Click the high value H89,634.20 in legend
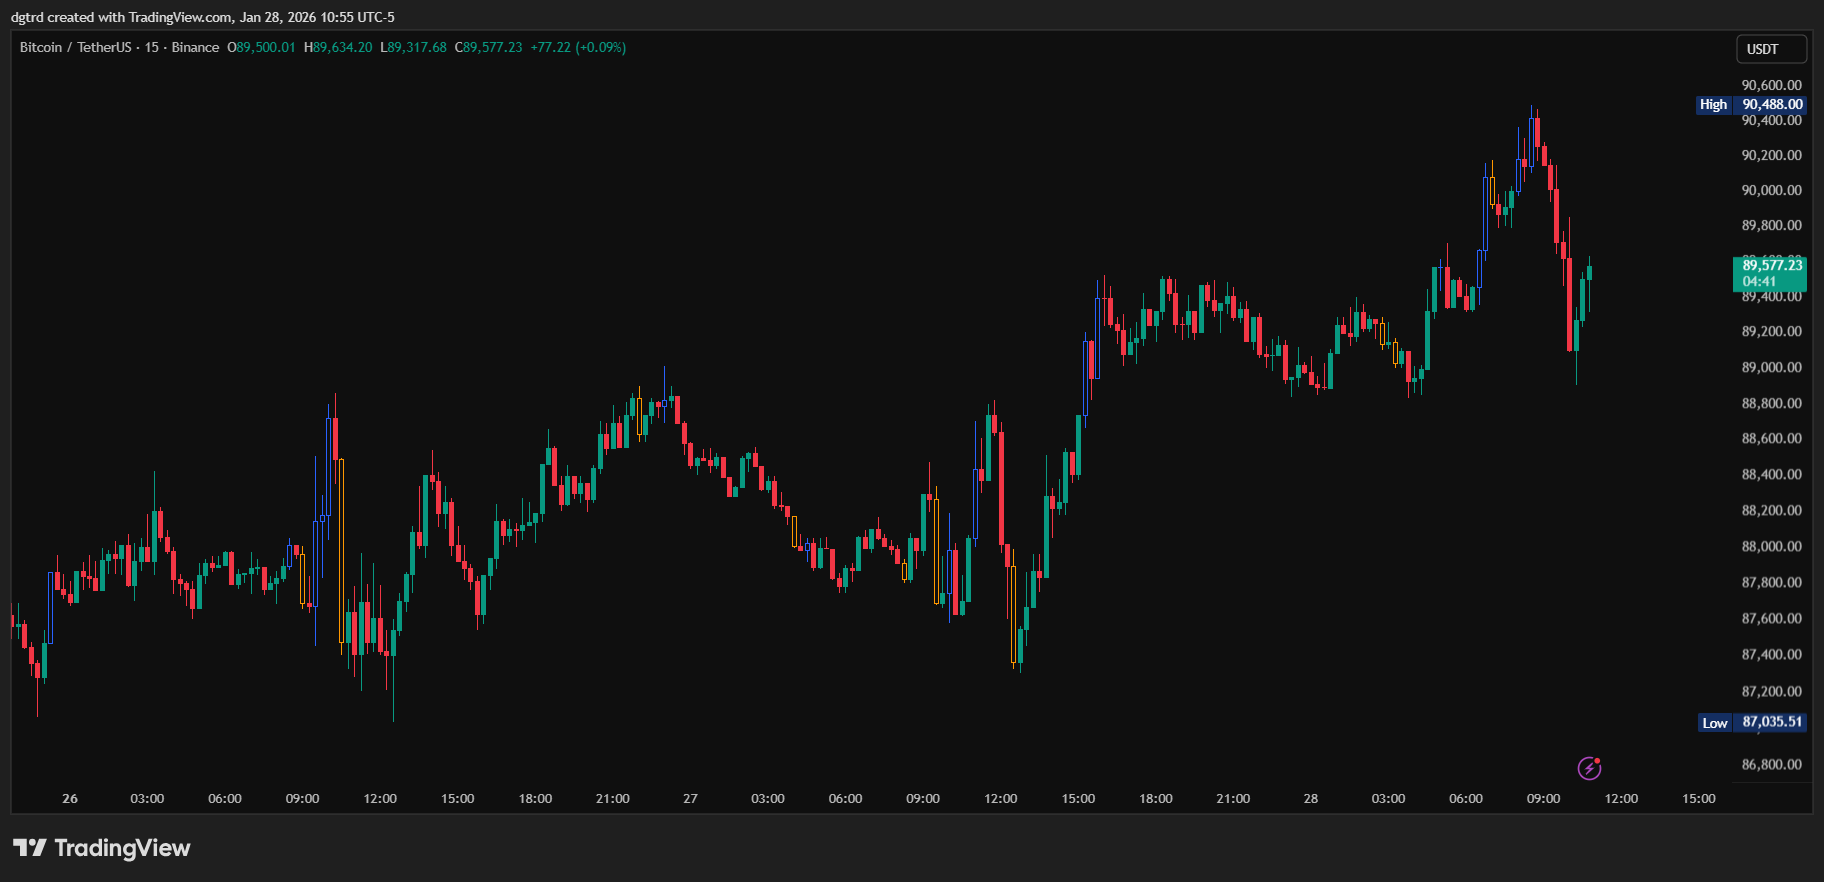 pos(338,47)
